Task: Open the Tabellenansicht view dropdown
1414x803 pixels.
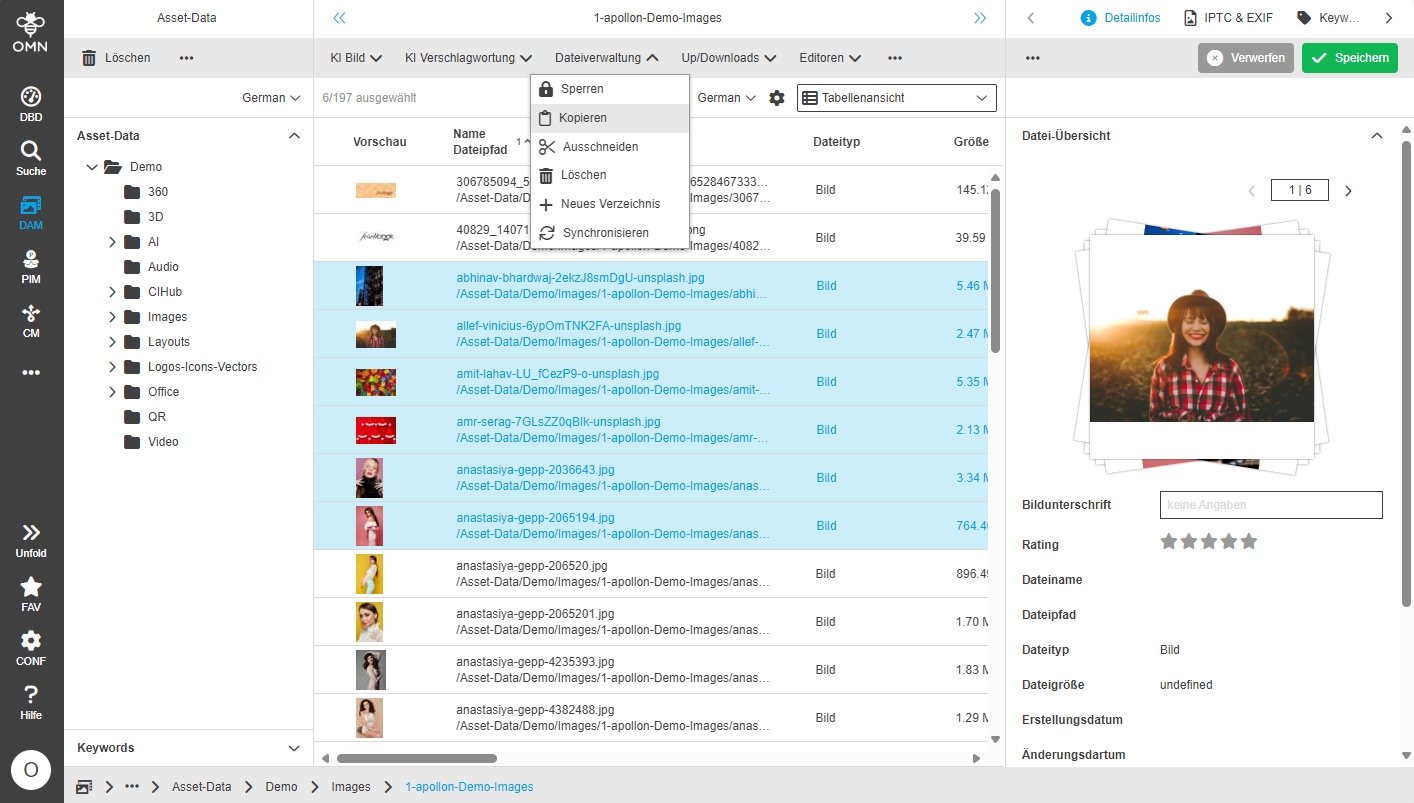Action: pos(897,98)
